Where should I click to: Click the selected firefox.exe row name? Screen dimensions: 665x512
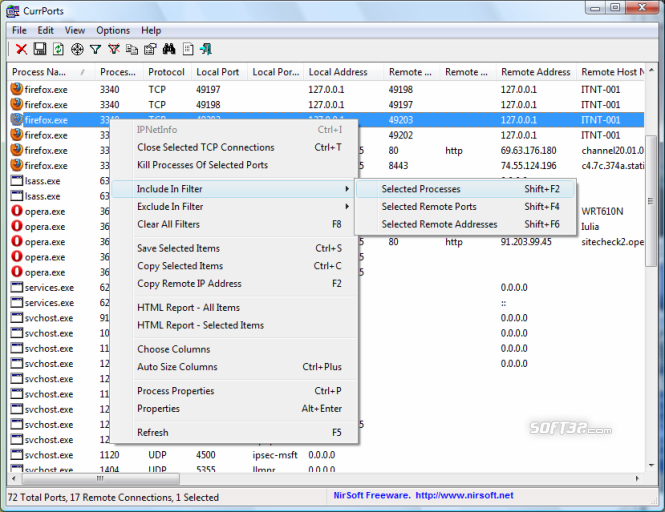click(46, 120)
